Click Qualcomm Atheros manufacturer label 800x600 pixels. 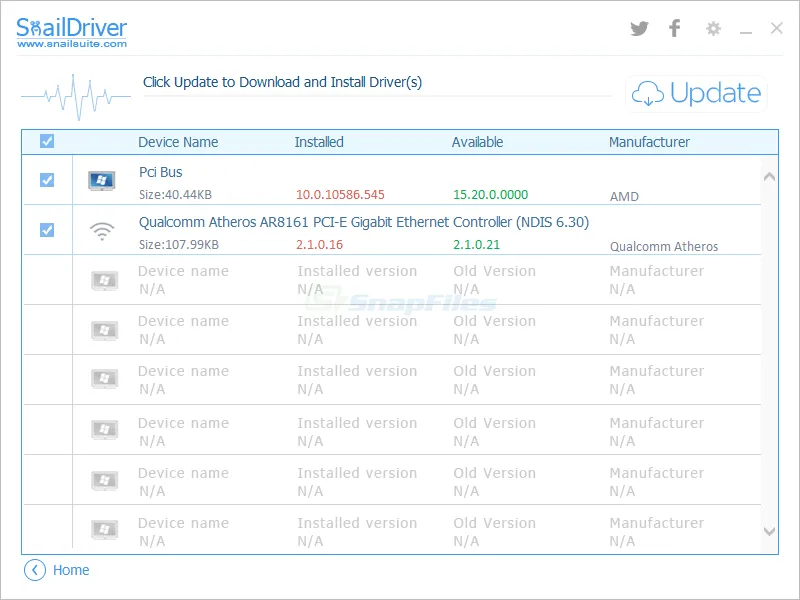(x=664, y=246)
